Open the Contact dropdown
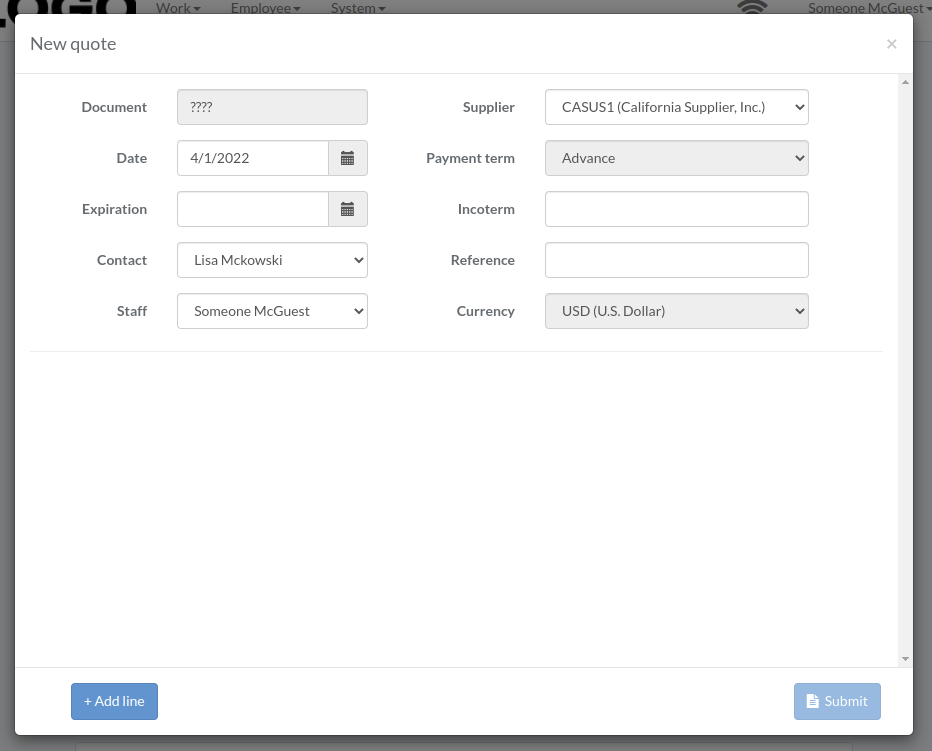The image size is (932, 751). [272, 260]
